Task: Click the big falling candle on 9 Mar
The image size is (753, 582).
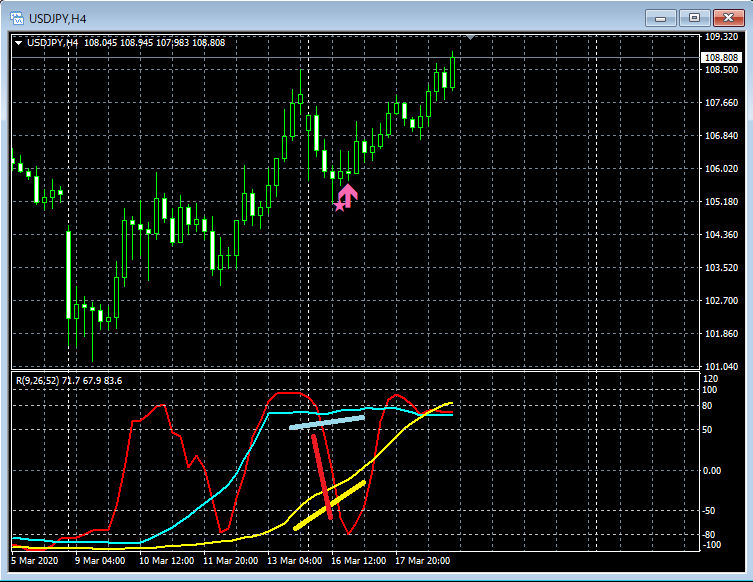Action: 69,275
